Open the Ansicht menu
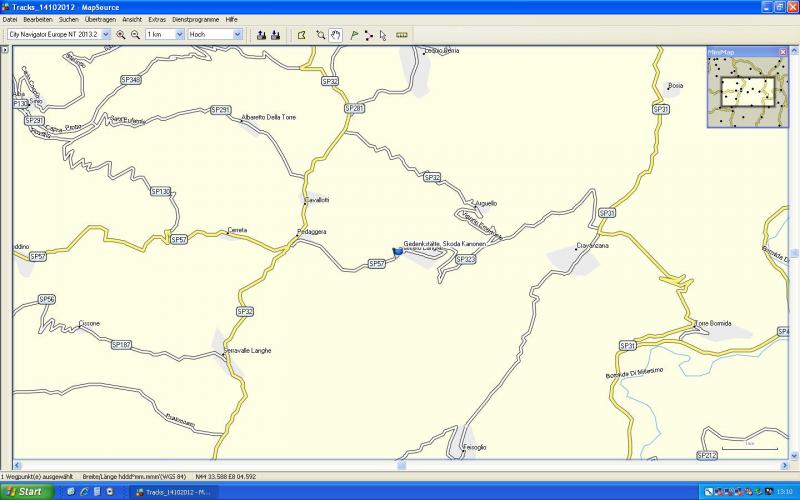This screenshot has height=500, width=800. coord(132,19)
